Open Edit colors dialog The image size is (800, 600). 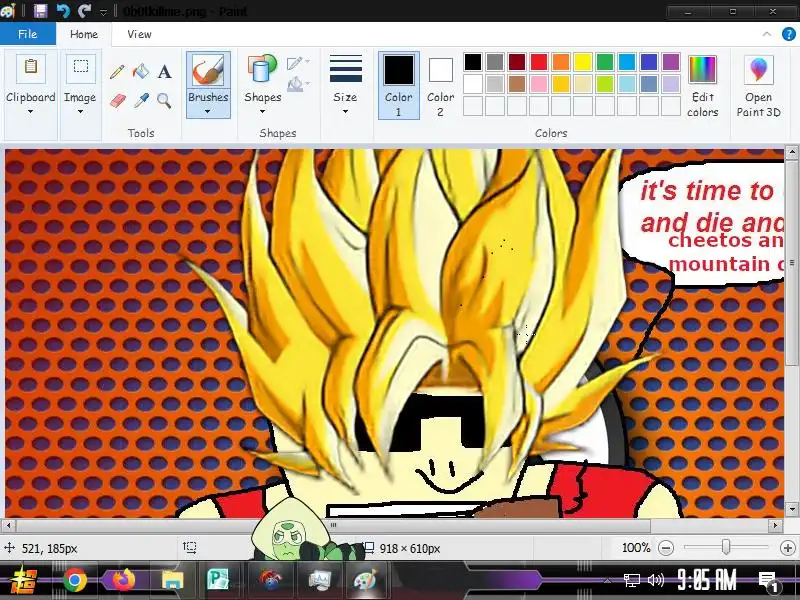point(703,70)
